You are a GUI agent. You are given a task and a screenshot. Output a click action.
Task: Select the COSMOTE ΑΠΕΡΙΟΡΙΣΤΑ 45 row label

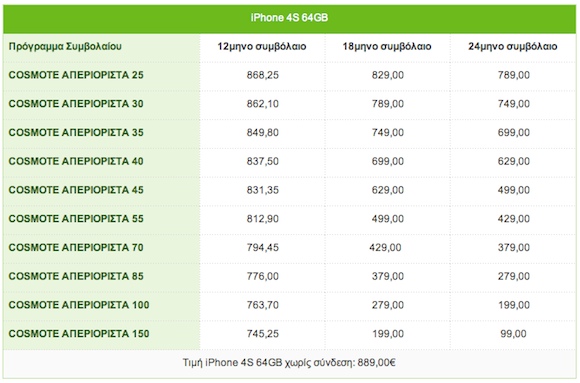pos(76,190)
